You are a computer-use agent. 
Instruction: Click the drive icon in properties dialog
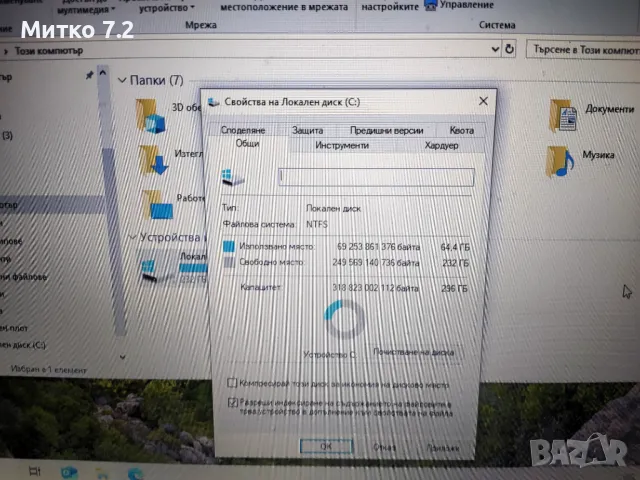click(233, 178)
